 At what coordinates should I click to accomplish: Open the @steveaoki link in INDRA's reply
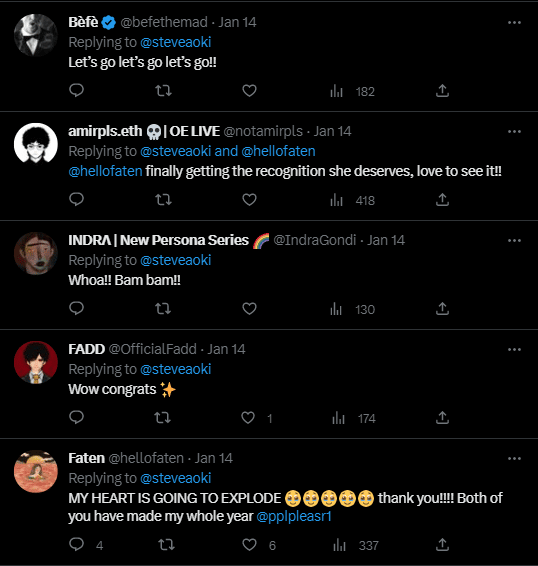click(175, 260)
